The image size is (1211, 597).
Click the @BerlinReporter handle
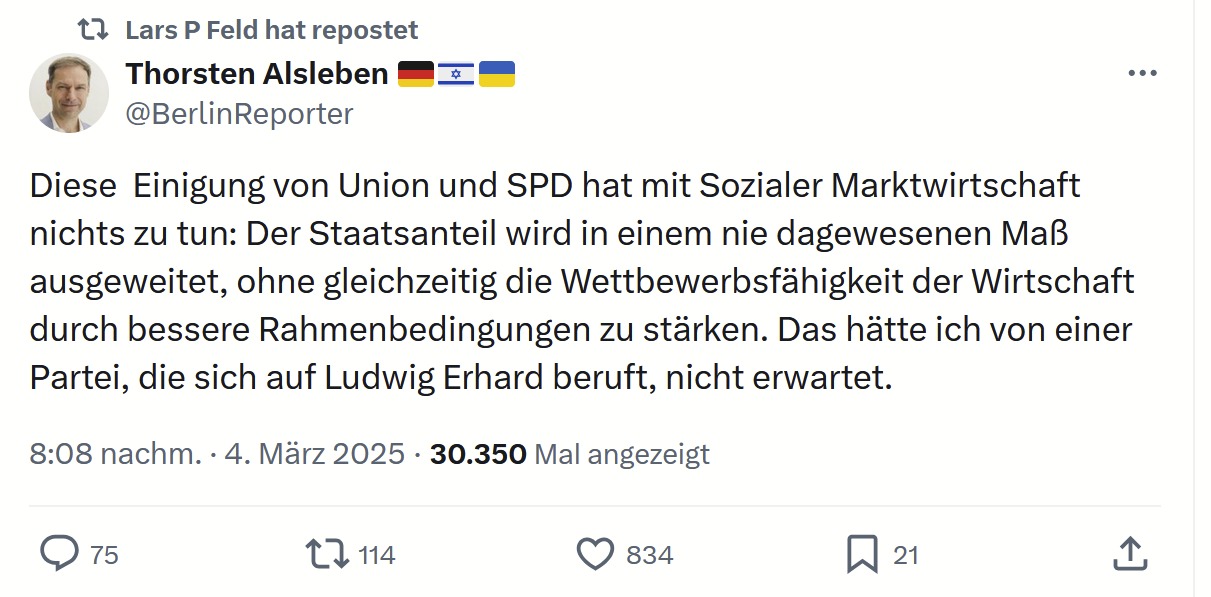[239, 114]
